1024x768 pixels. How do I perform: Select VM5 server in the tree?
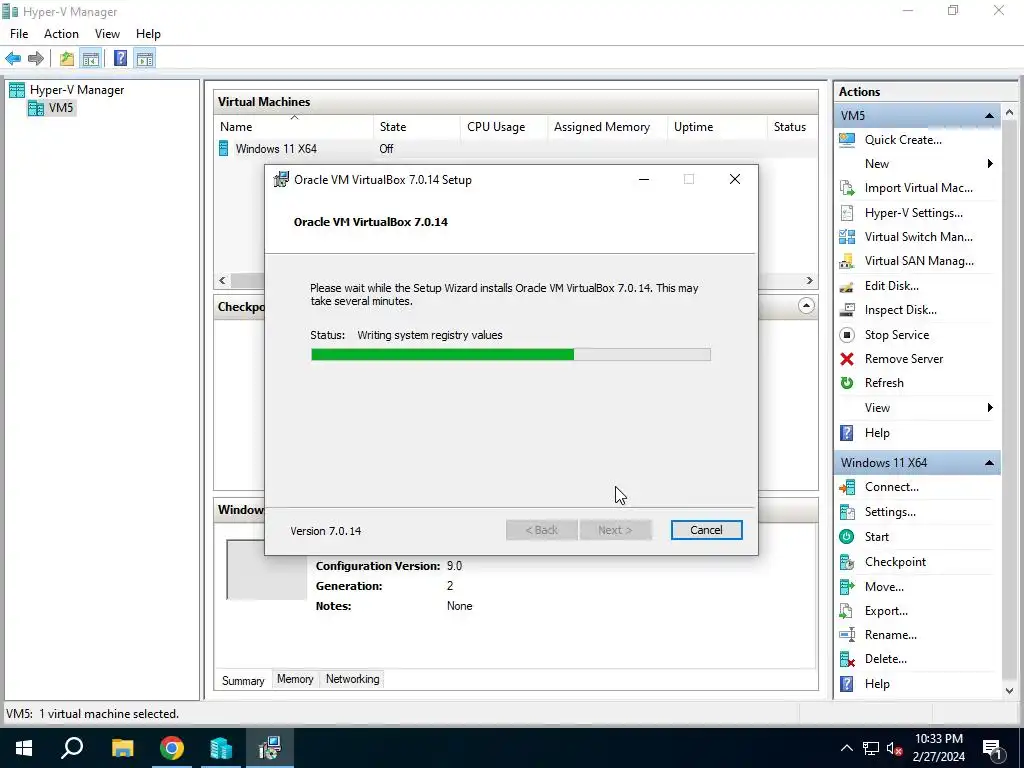[61, 108]
